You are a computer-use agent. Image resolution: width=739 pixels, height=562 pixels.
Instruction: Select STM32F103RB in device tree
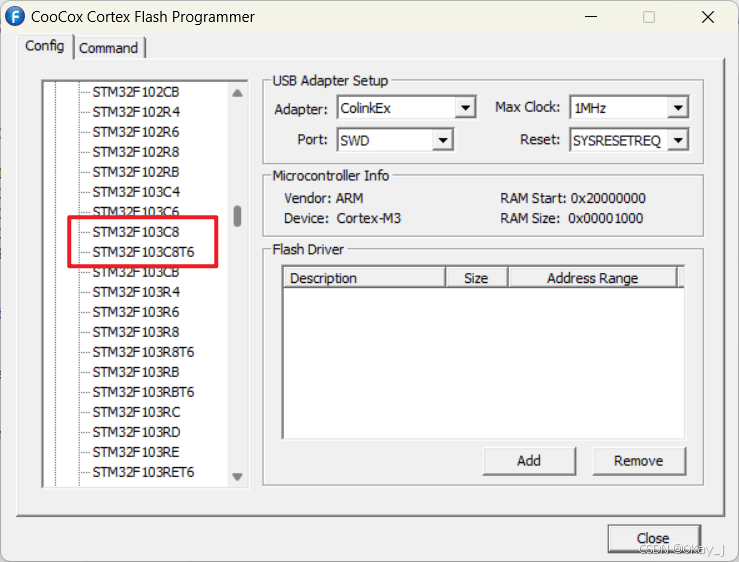[136, 372]
